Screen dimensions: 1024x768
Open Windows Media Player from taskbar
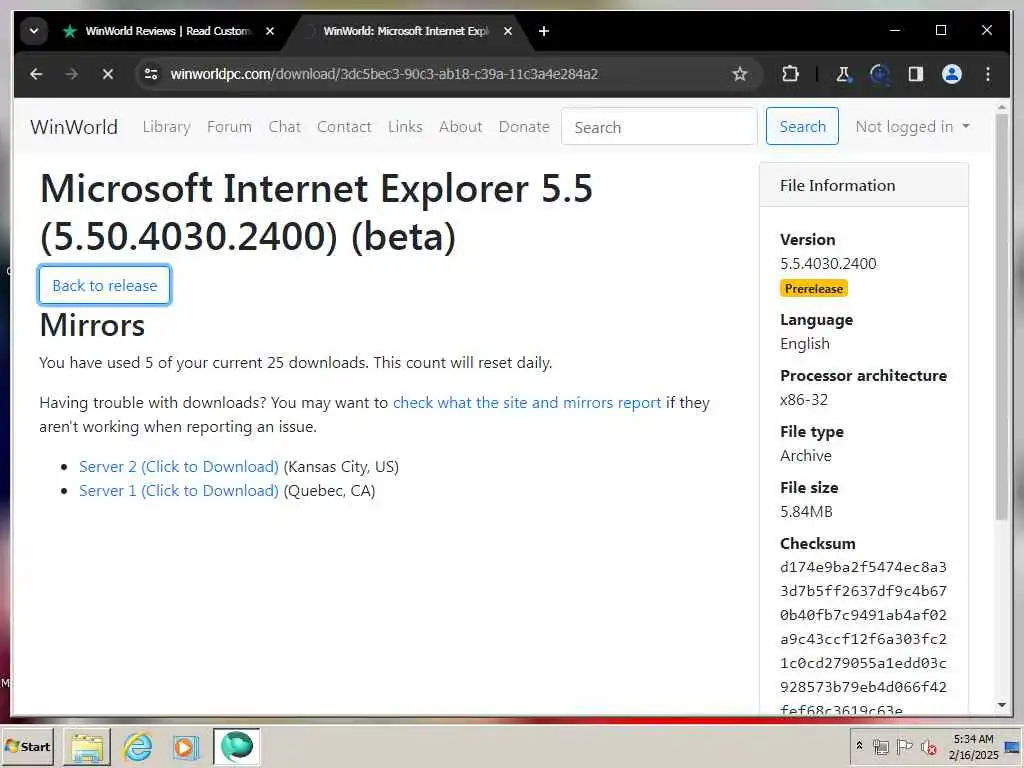[x=185, y=746]
